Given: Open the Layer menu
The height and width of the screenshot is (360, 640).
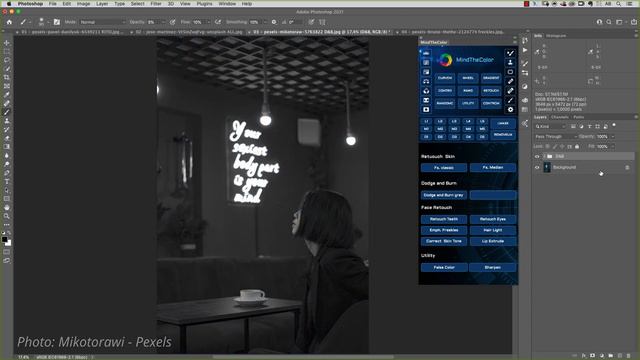Looking at the screenshot, I should pyautogui.click(x=102, y=4).
